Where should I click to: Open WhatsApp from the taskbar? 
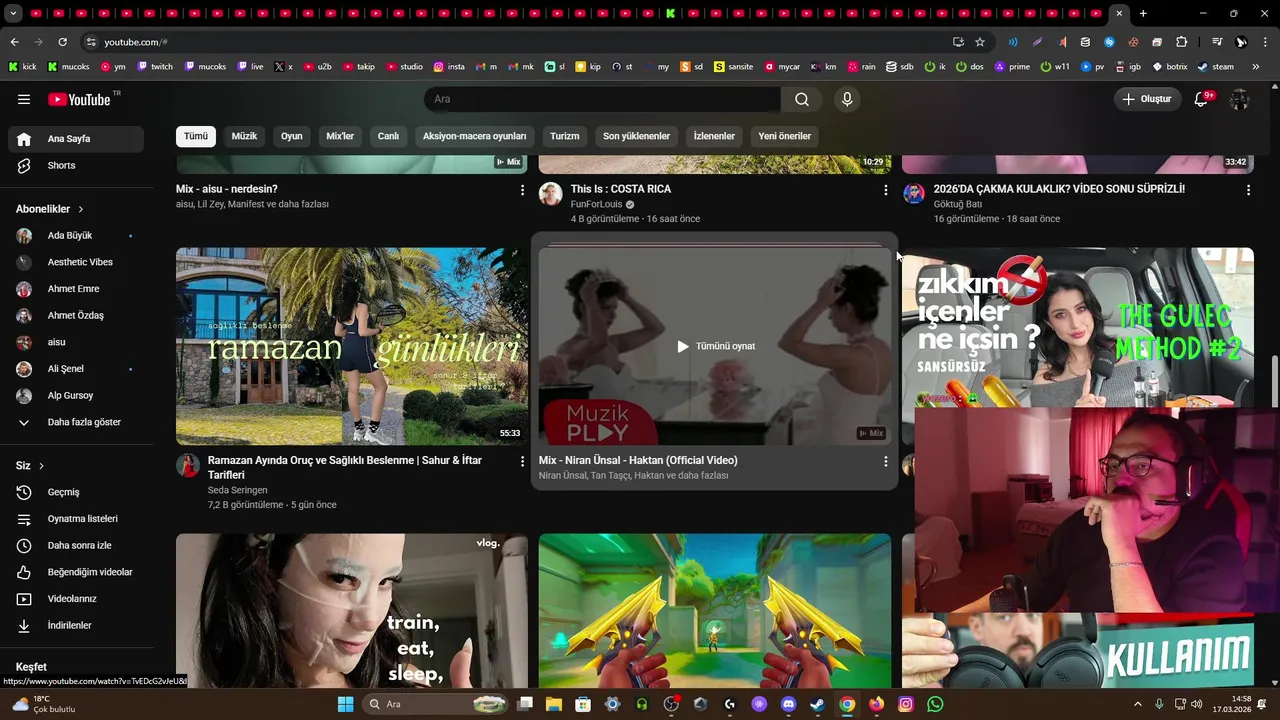coord(935,704)
